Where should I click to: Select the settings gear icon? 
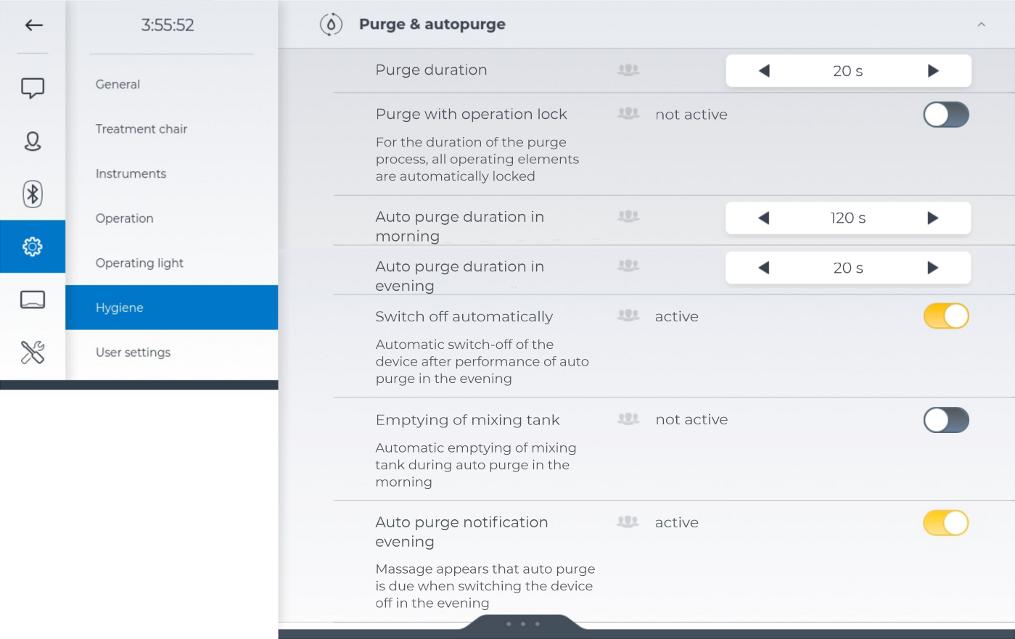pos(33,246)
